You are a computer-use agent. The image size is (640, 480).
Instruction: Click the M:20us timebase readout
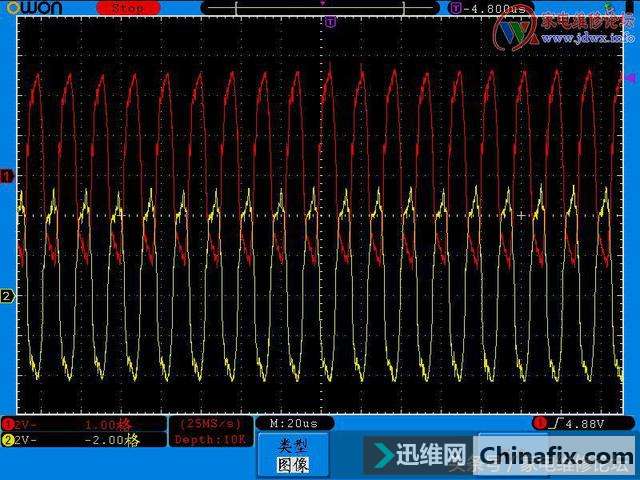click(x=295, y=424)
